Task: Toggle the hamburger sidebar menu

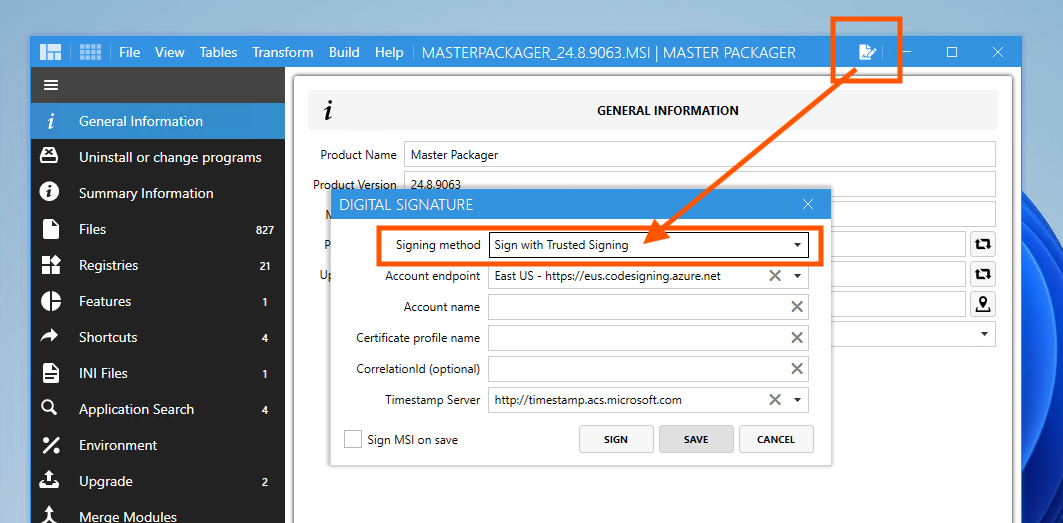Action: tap(51, 85)
